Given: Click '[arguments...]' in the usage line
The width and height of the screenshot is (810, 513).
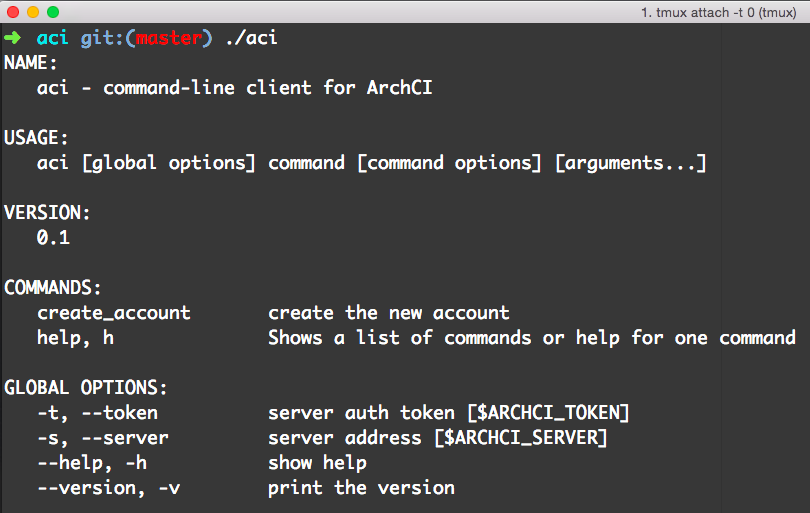Looking at the screenshot, I should coord(630,163).
